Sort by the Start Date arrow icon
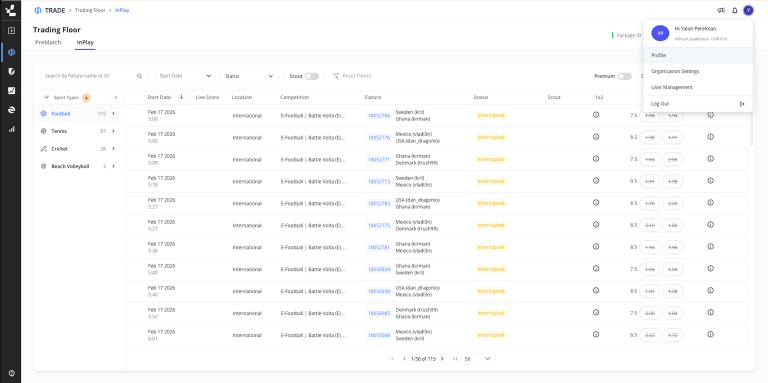 coord(182,97)
